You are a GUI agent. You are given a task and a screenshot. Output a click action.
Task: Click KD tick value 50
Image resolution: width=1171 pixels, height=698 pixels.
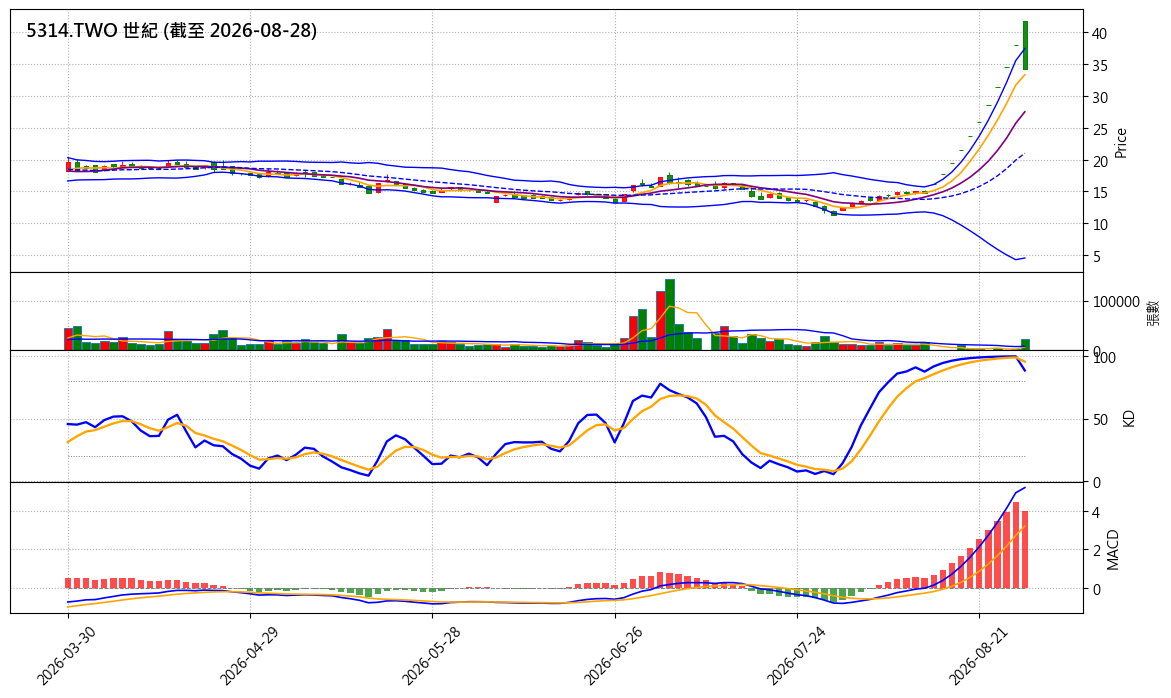[1099, 420]
